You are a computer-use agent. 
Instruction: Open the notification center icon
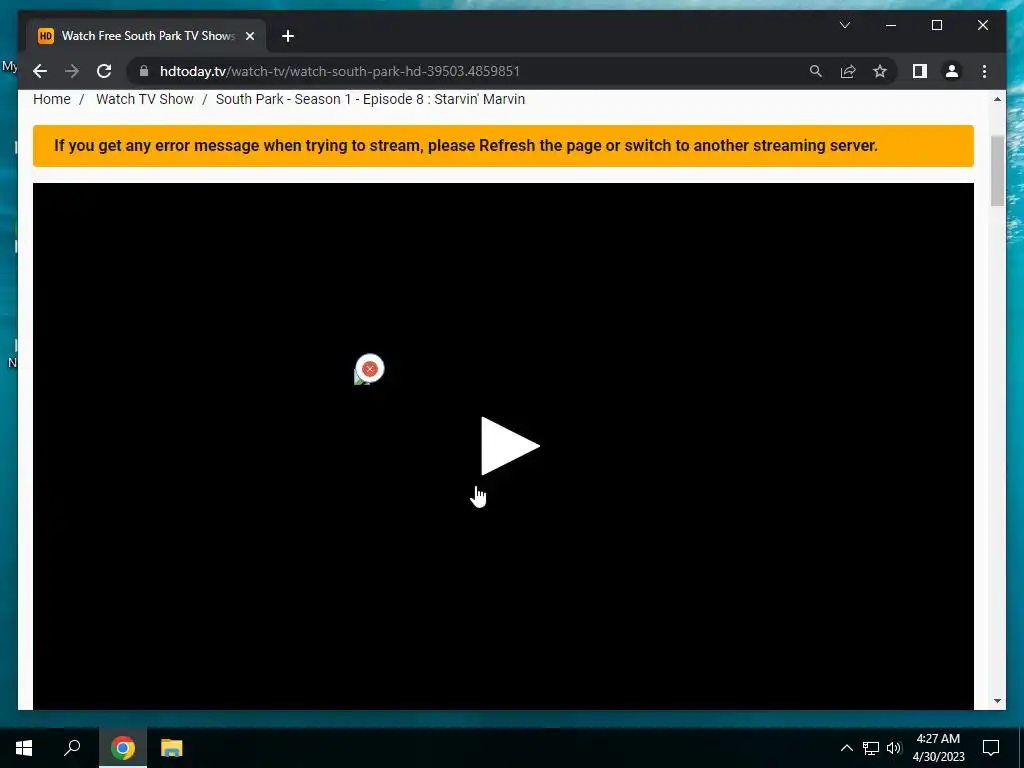click(991, 748)
